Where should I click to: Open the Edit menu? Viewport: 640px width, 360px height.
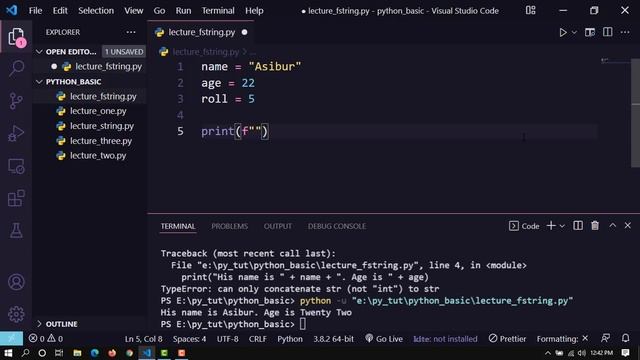(60, 11)
